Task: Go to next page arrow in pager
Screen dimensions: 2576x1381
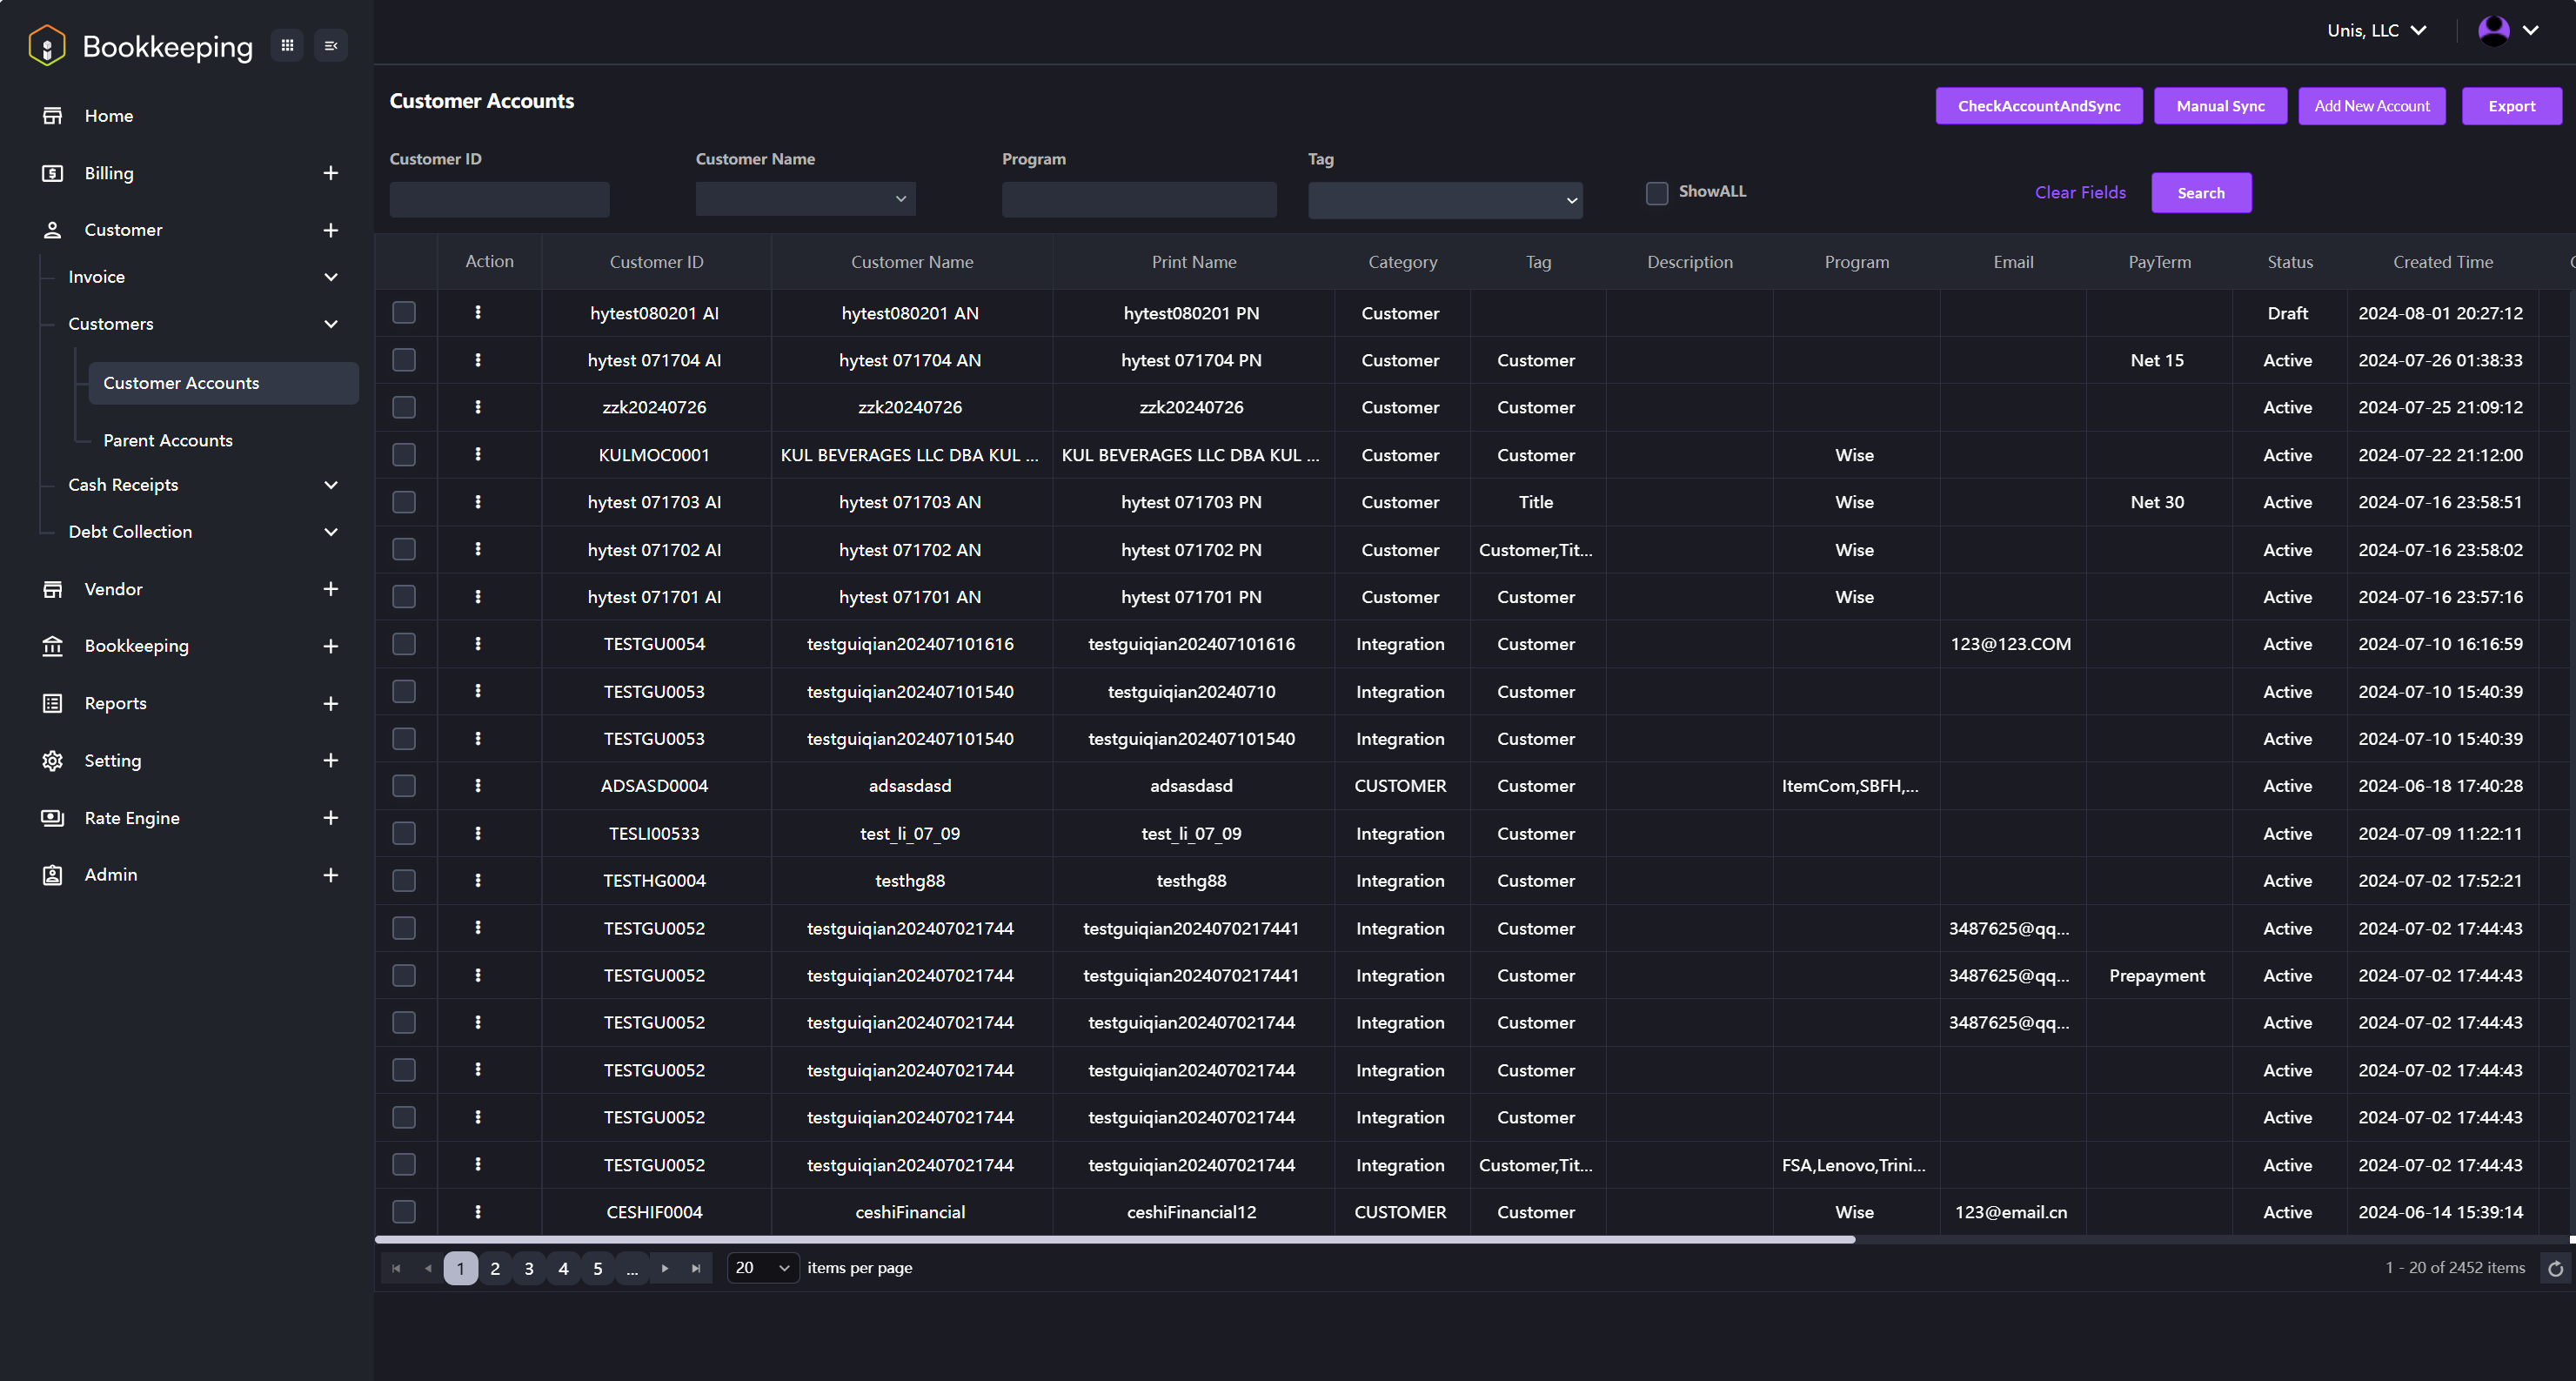Action: (x=665, y=1268)
